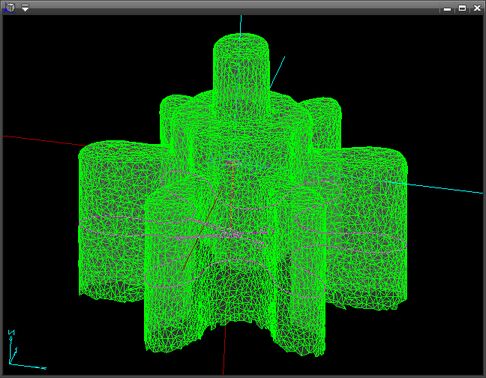
Task: Click the horizontal axis arrow of orientation triad
Action: pyautogui.click(x=28, y=366)
